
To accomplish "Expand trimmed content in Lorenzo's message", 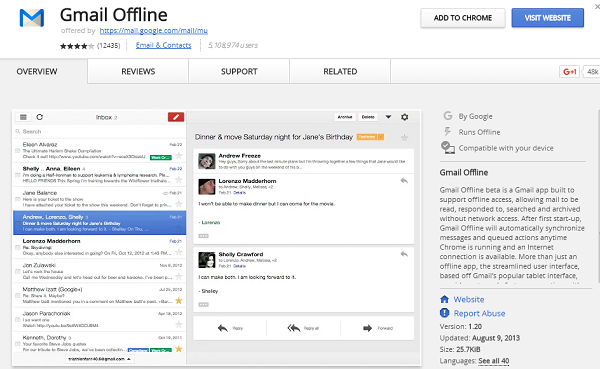I will pyautogui.click(x=204, y=236).
